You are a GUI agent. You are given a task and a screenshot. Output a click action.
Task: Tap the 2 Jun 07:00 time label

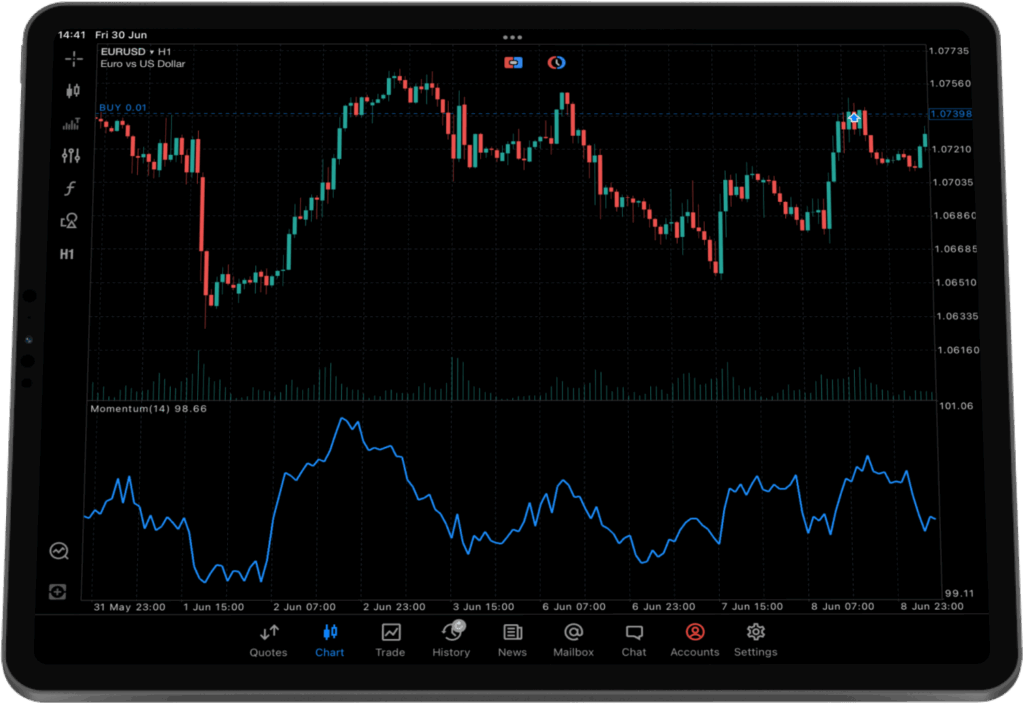(x=304, y=607)
